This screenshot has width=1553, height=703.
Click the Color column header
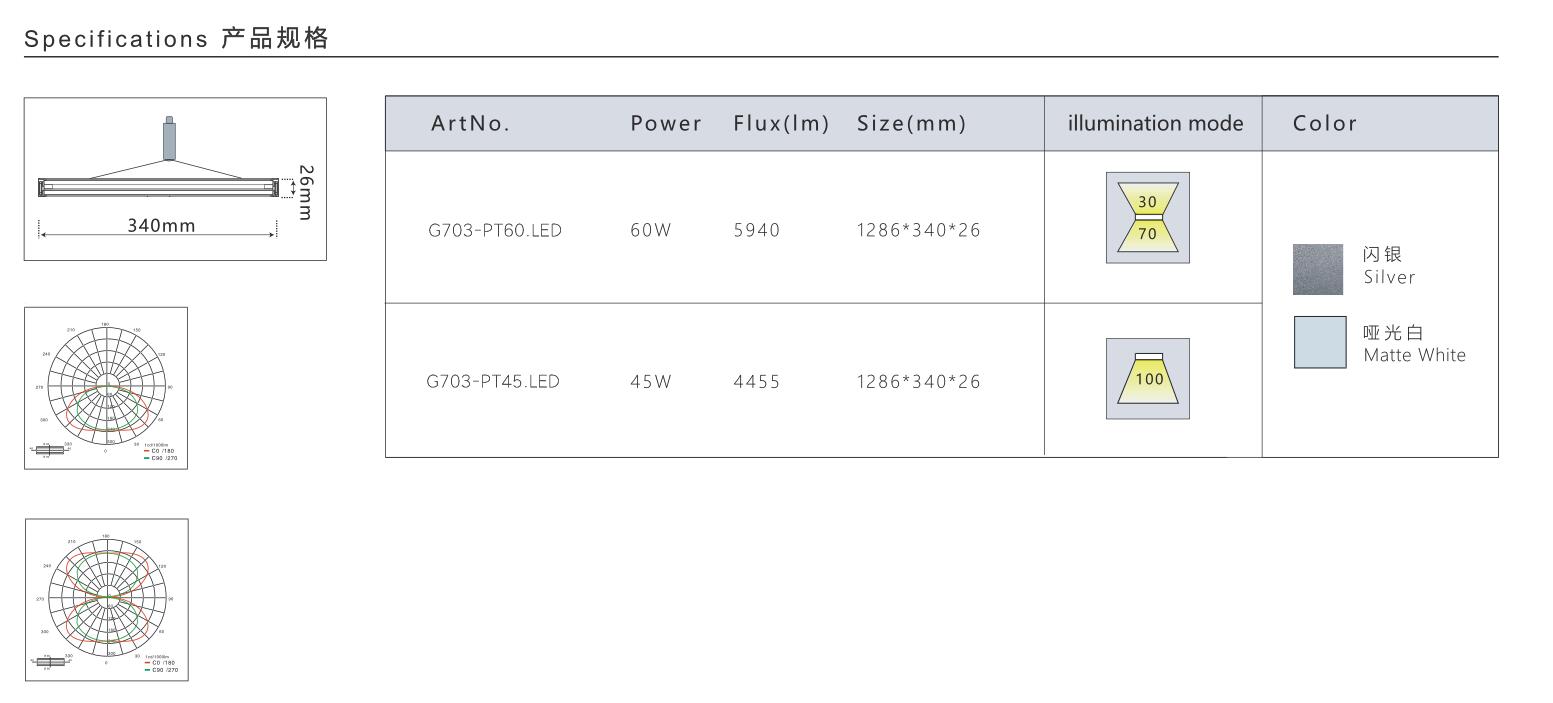(x=1325, y=124)
